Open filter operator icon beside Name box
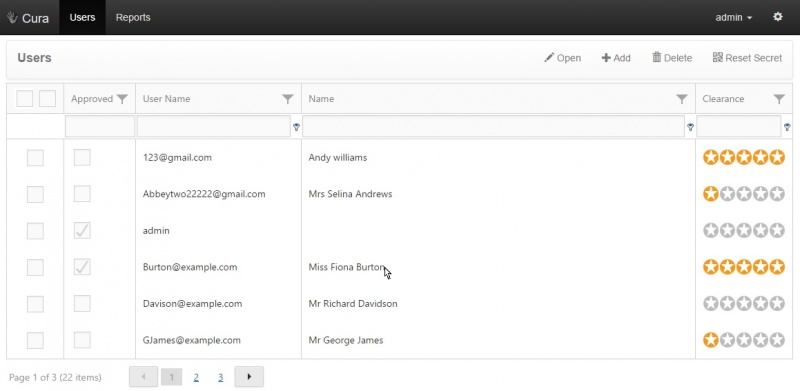 tap(690, 127)
